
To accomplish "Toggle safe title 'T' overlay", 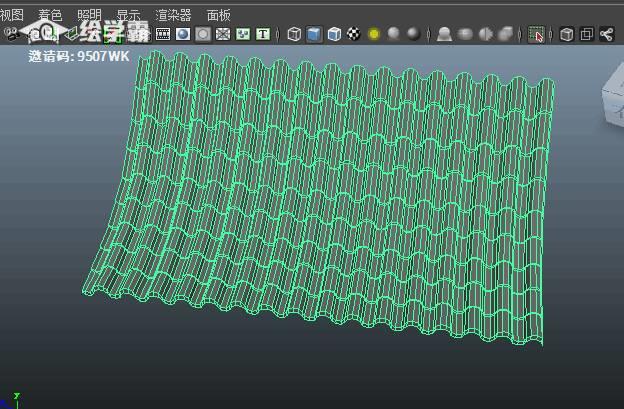I will point(263,34).
